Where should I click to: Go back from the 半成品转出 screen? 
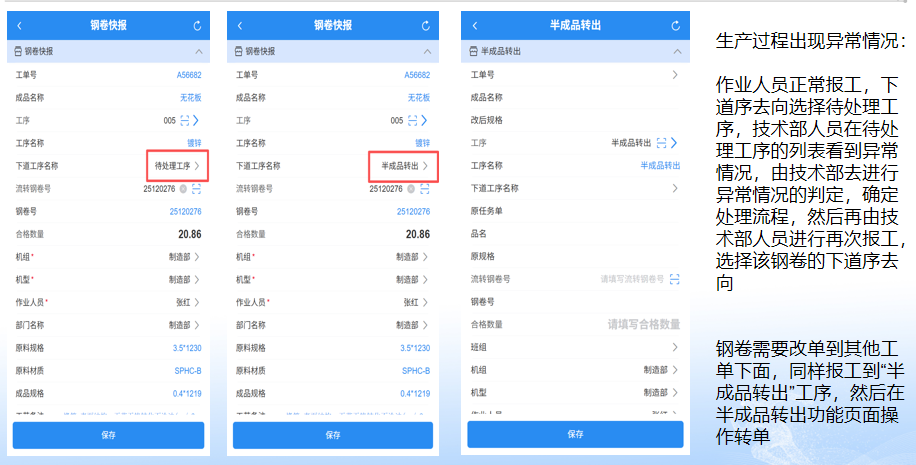pyautogui.click(x=474, y=26)
